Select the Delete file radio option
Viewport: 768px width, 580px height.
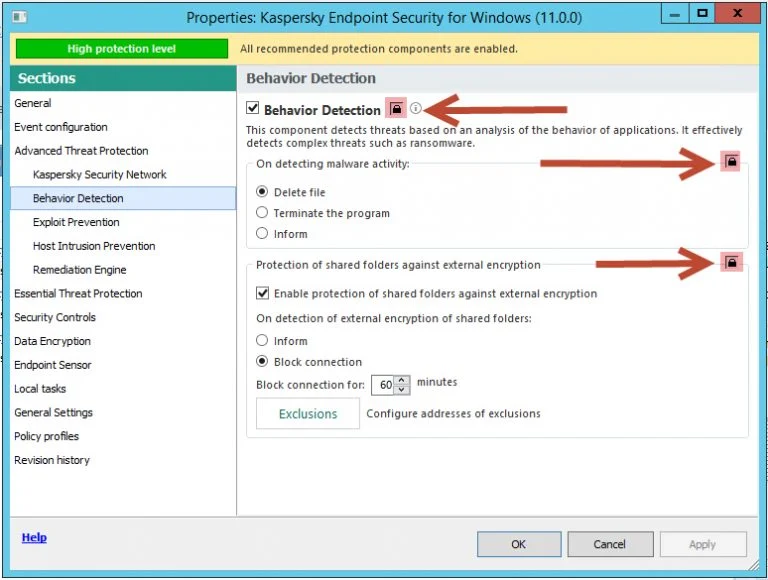[263, 192]
